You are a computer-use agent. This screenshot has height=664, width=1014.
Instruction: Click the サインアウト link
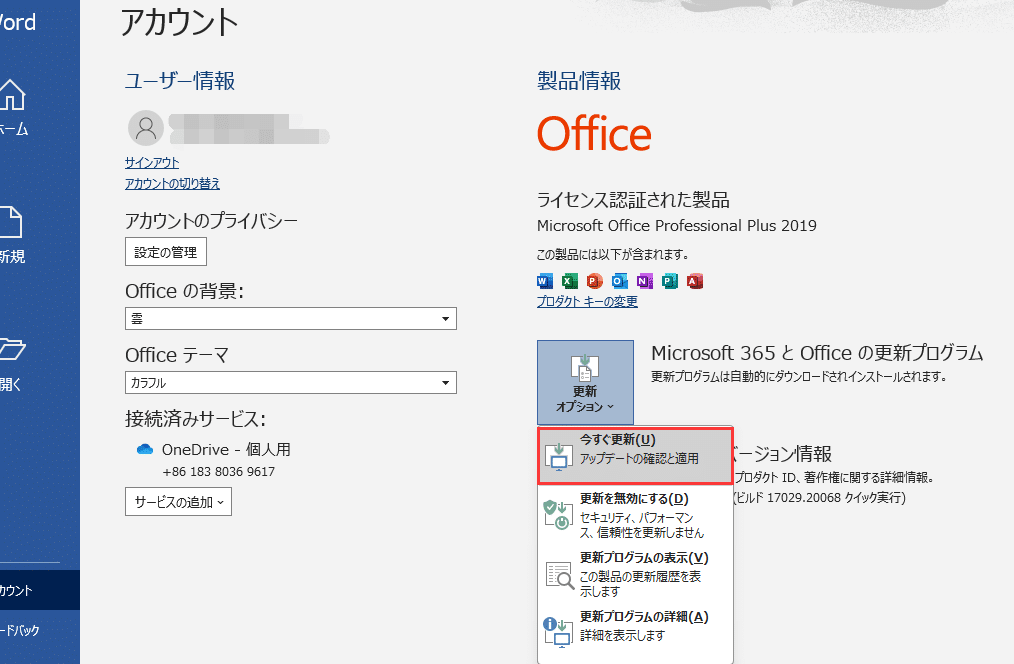[152, 162]
